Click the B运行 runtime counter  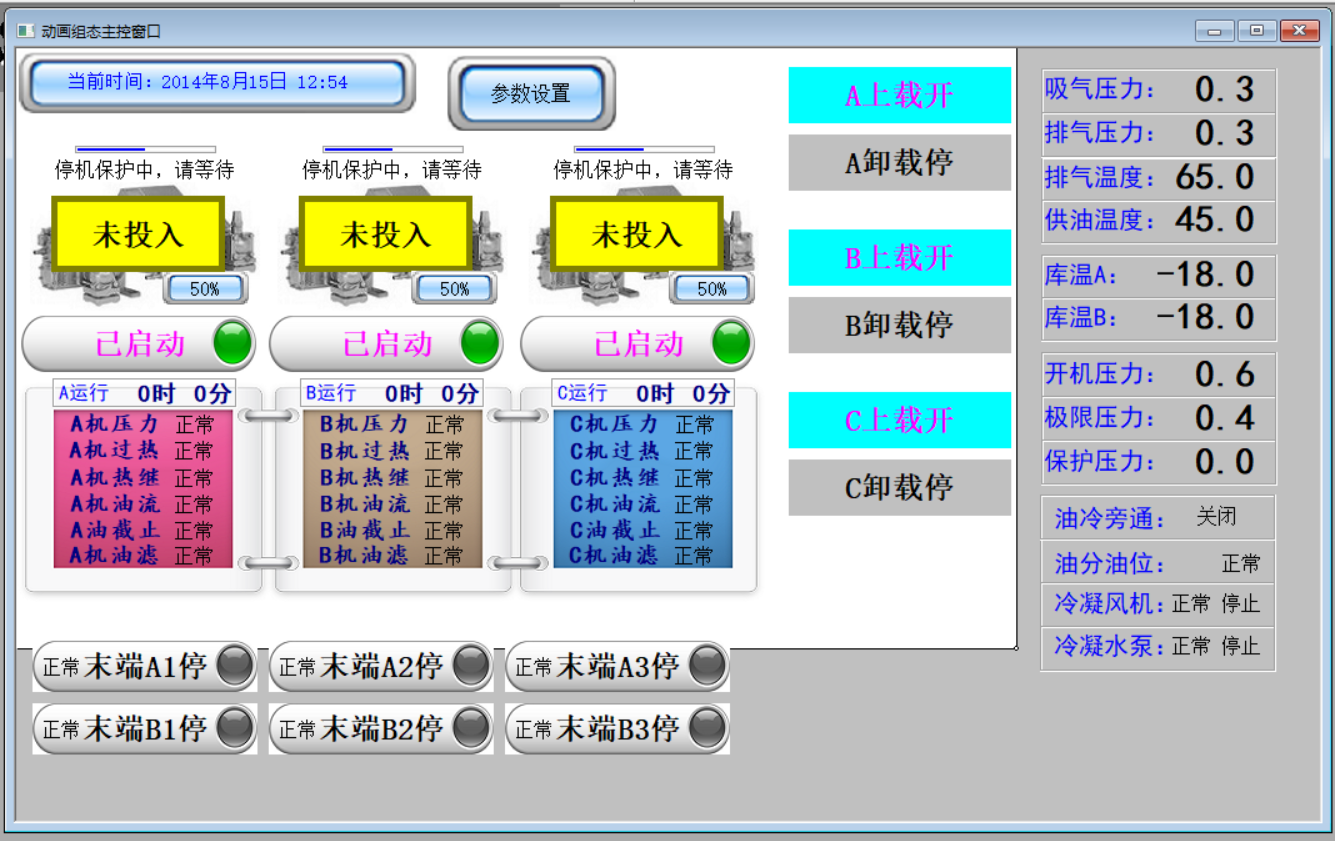(x=392, y=393)
